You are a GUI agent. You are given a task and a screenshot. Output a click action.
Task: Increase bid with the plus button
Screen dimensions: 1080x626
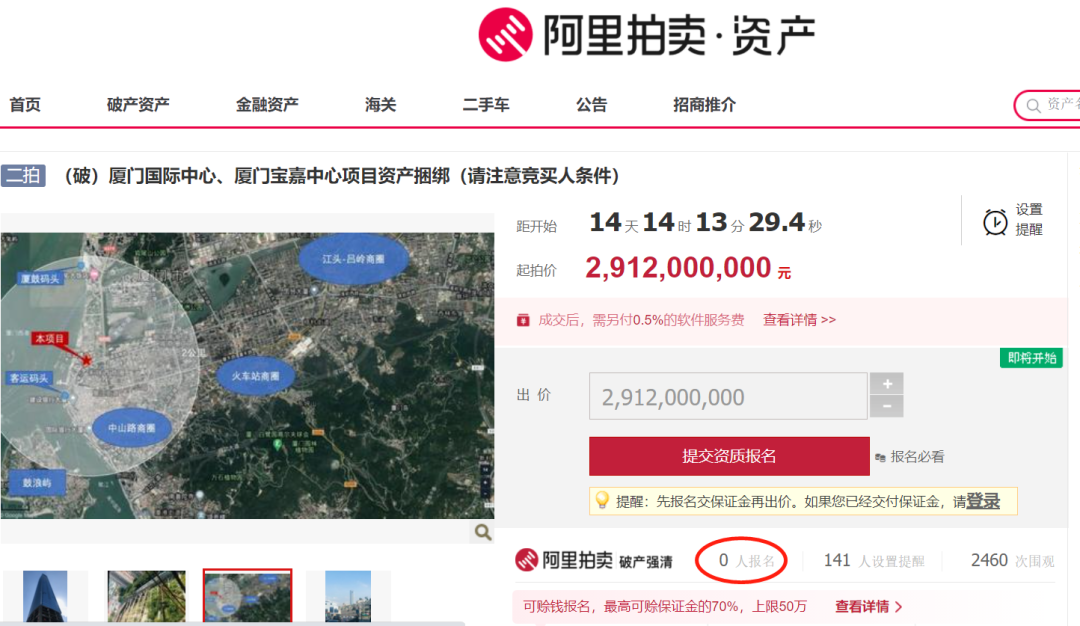[887, 384]
